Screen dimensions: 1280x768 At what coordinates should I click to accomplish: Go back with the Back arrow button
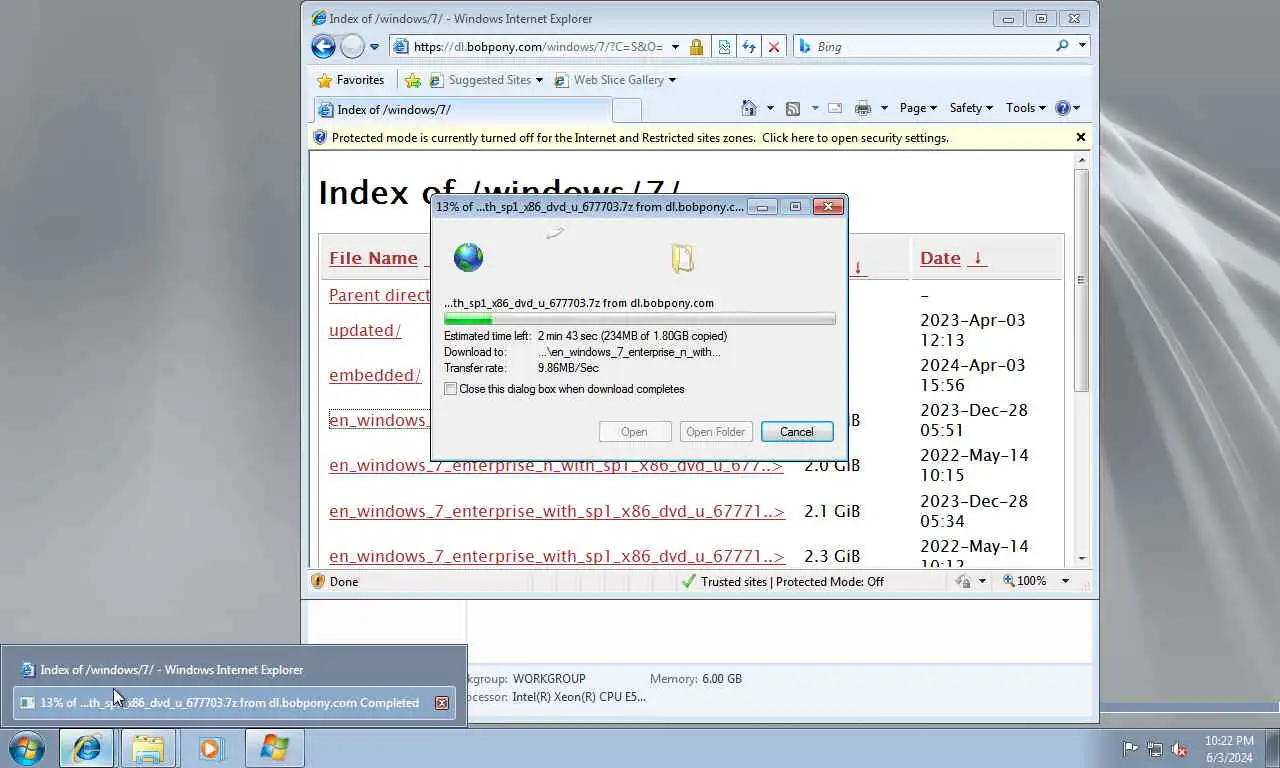(323, 46)
